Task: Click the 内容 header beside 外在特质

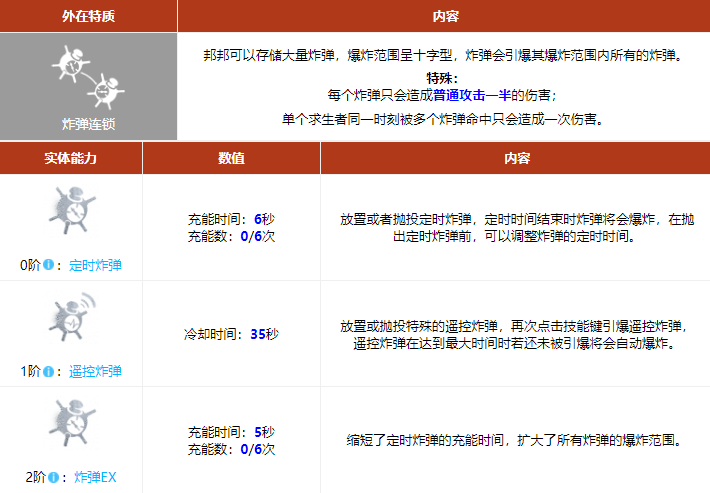Action: 444,16
